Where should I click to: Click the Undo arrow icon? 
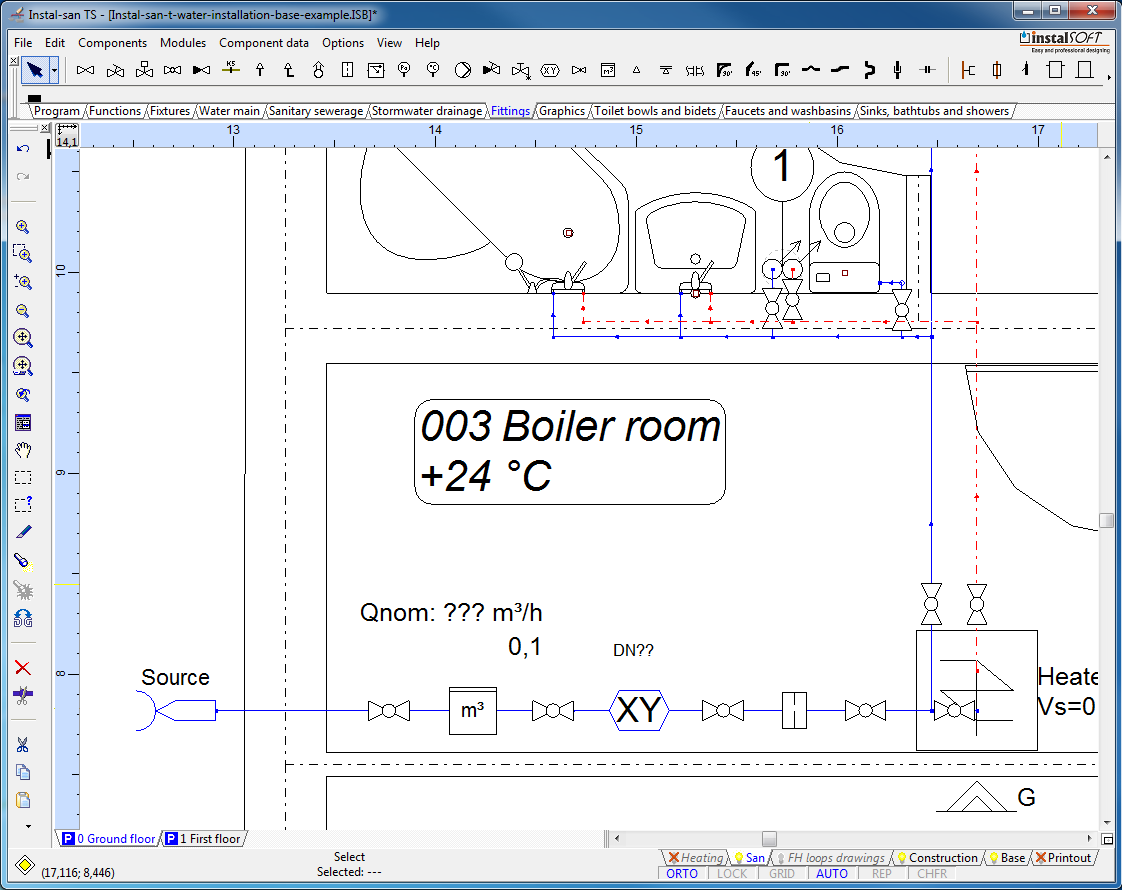click(23, 149)
